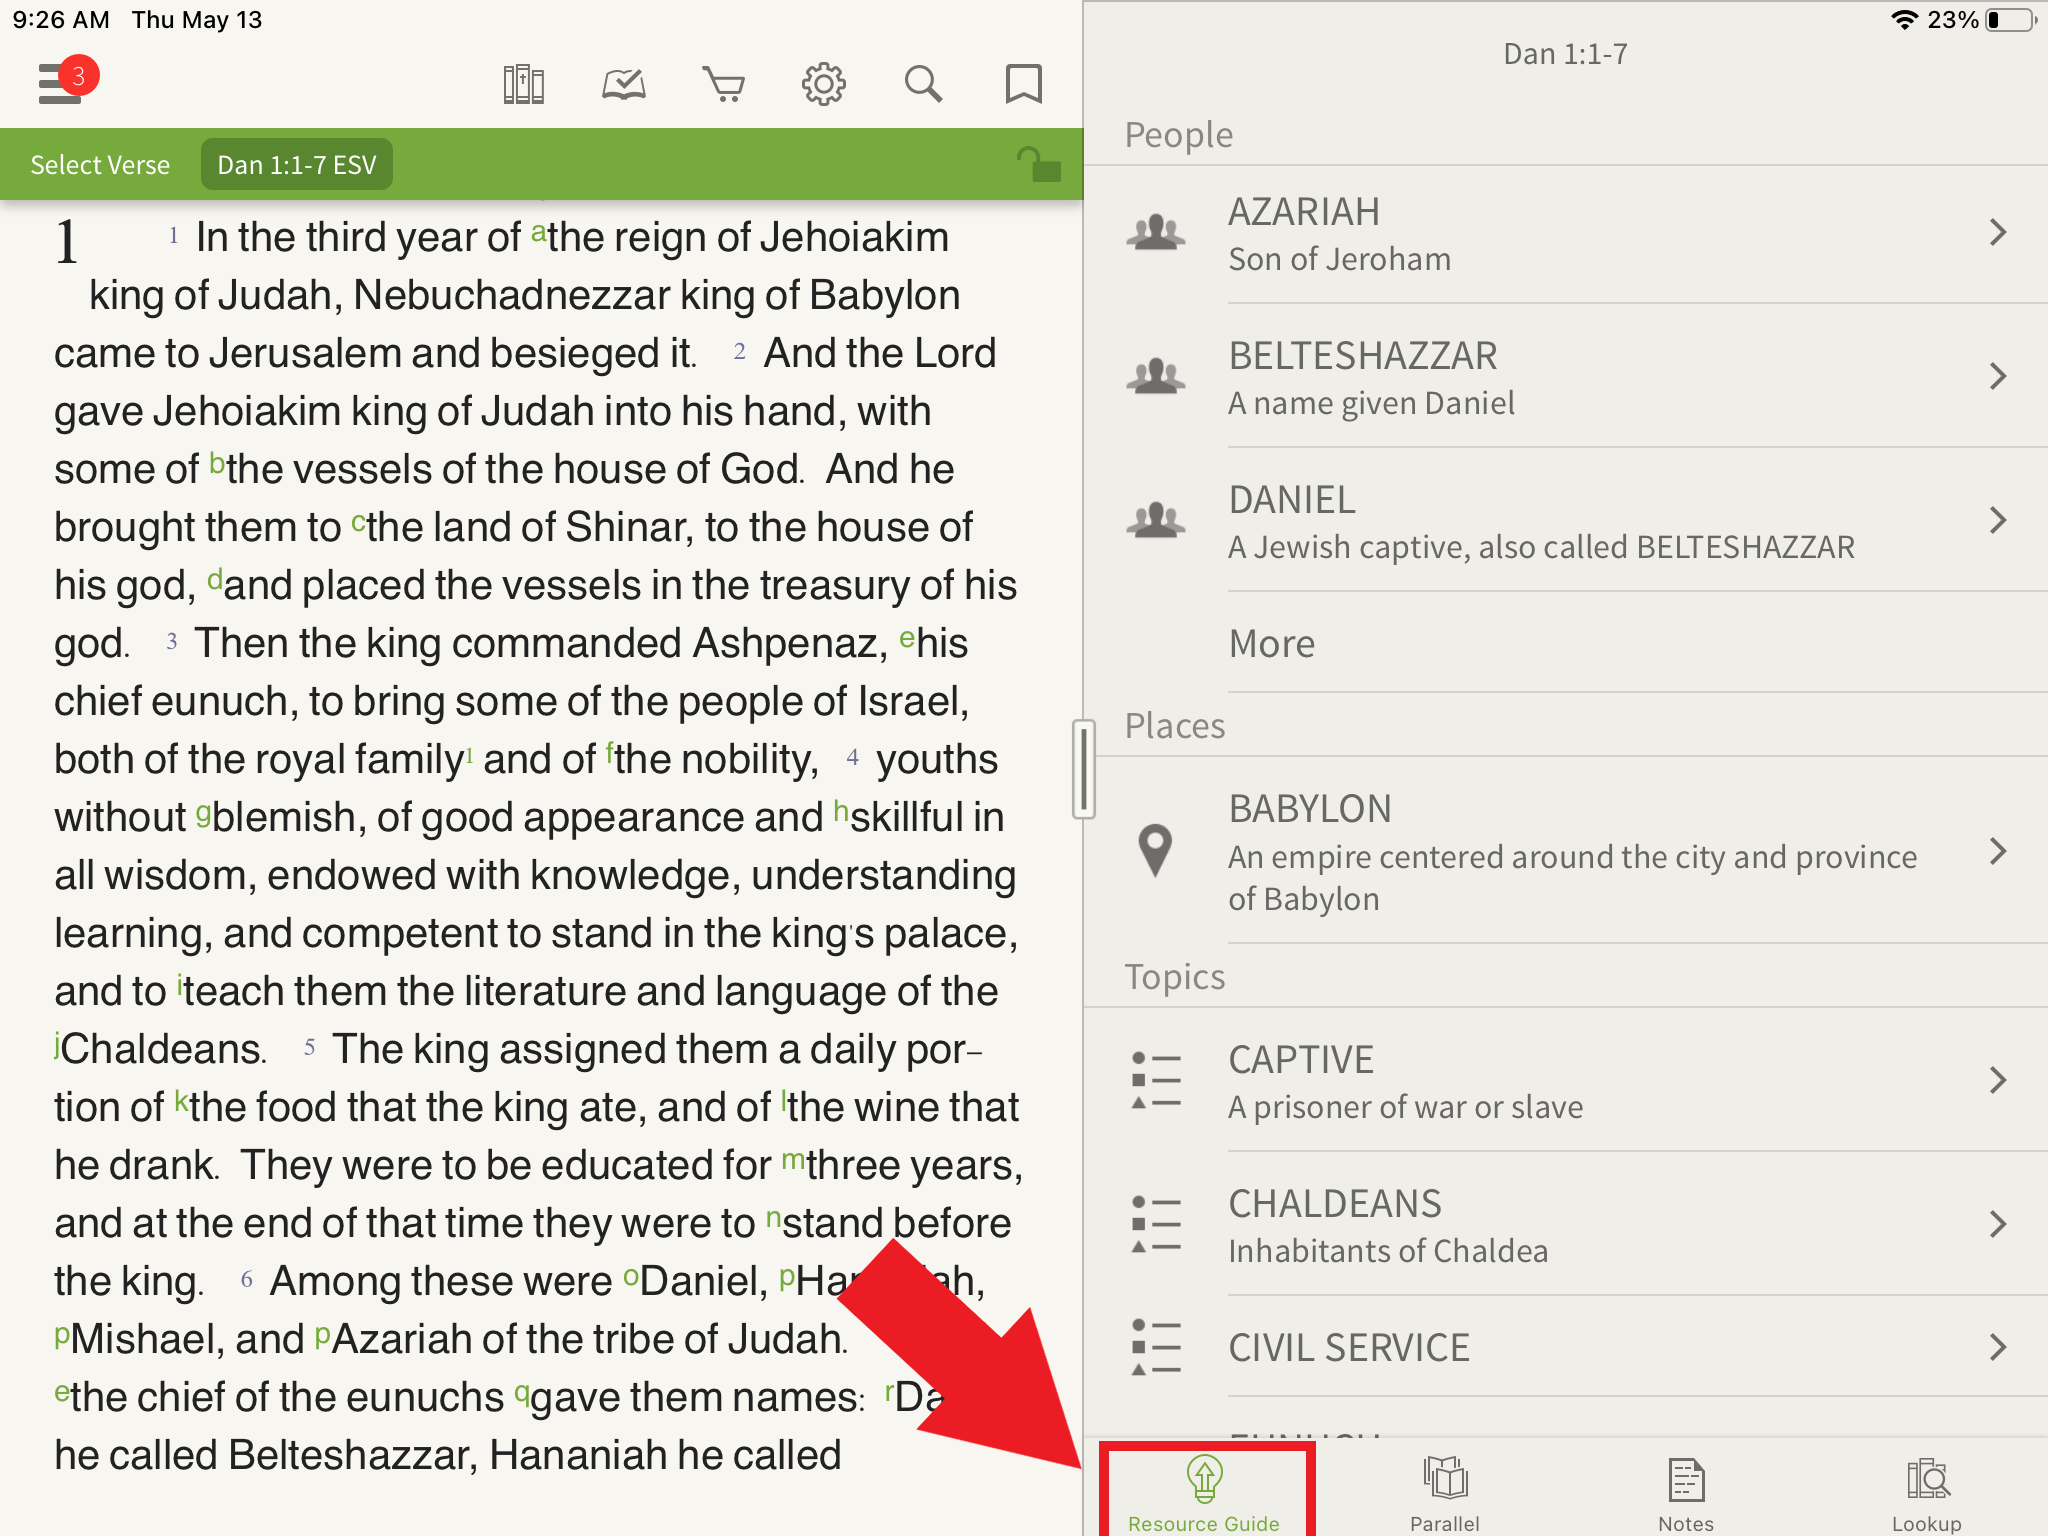Check the battery status indicator
The image size is (2048, 1536).
2011,20
